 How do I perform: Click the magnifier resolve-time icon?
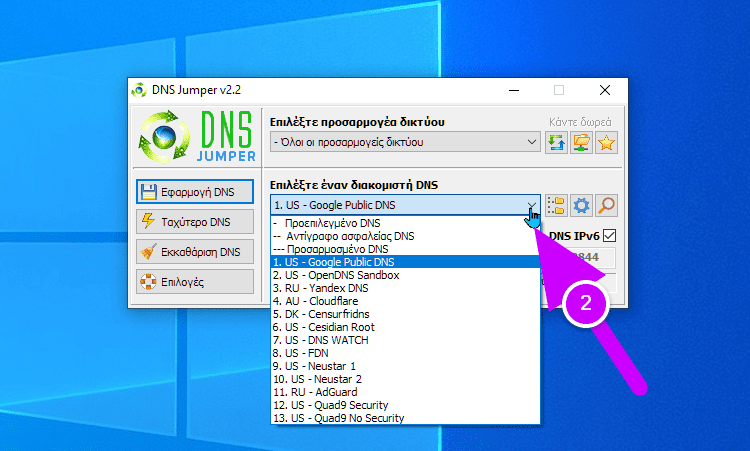pos(606,206)
